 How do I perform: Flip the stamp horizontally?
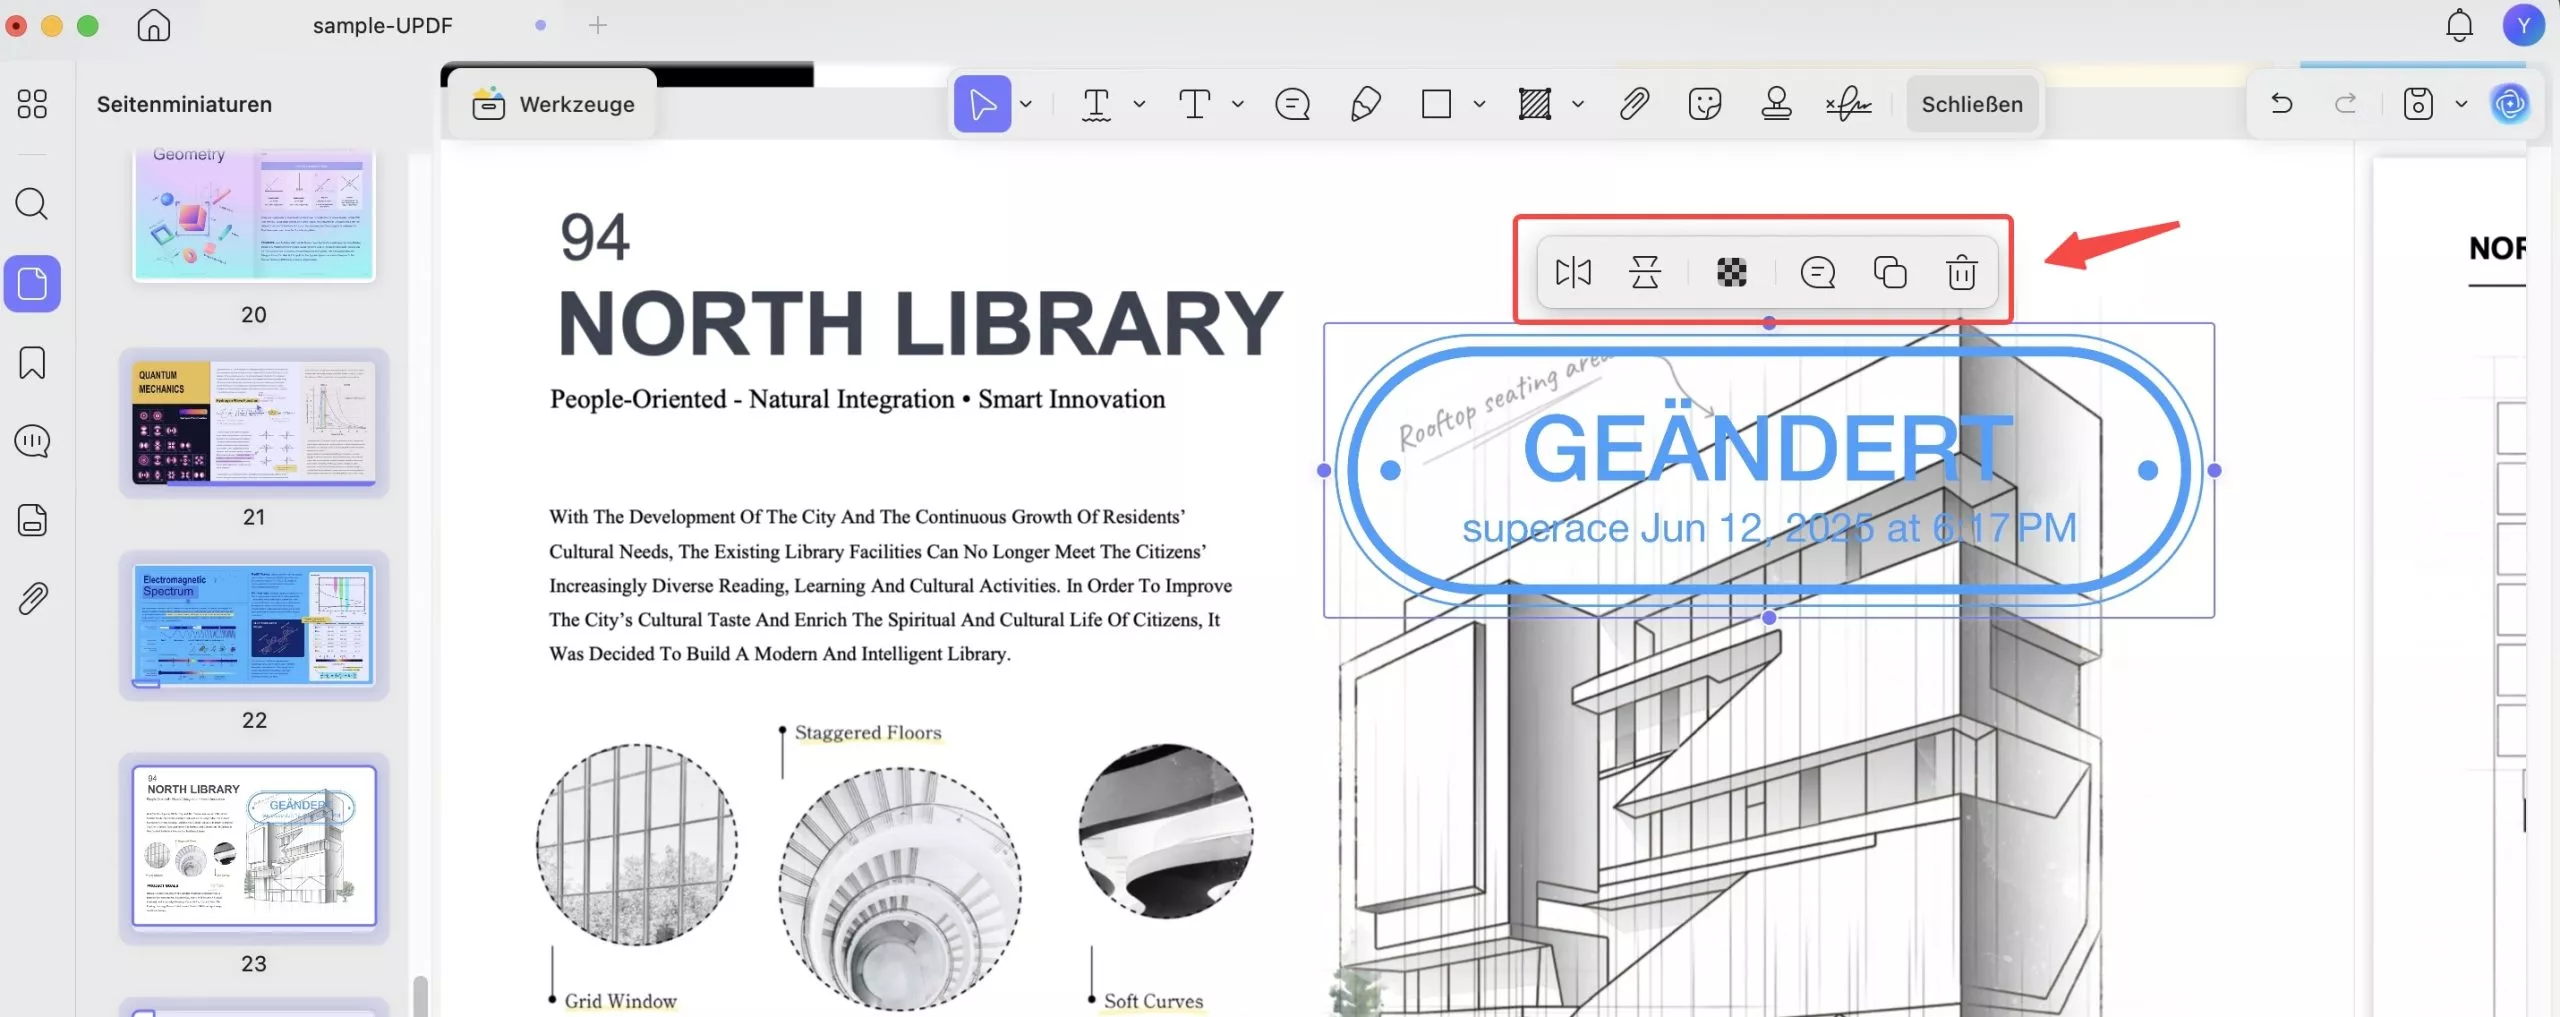coord(1573,272)
